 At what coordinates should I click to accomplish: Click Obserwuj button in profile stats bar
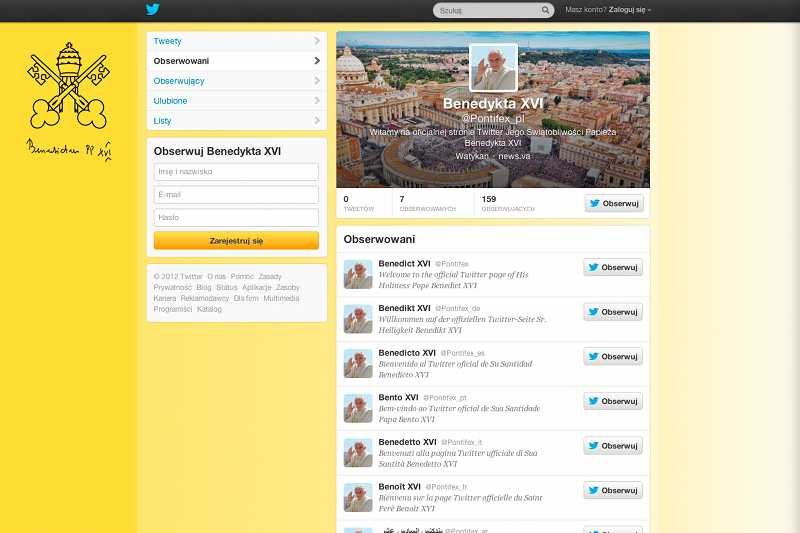pos(614,204)
